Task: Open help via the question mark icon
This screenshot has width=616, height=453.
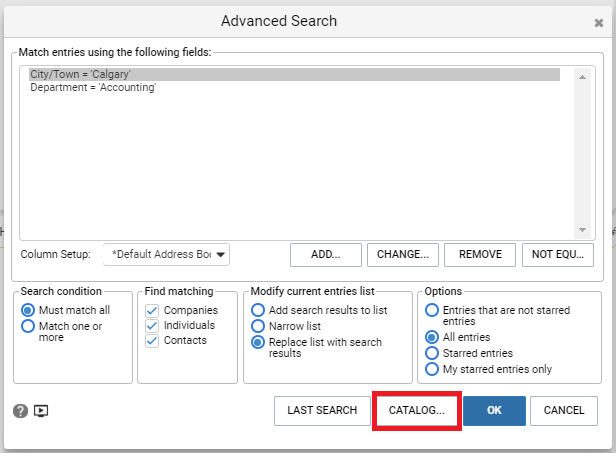Action: coord(20,411)
